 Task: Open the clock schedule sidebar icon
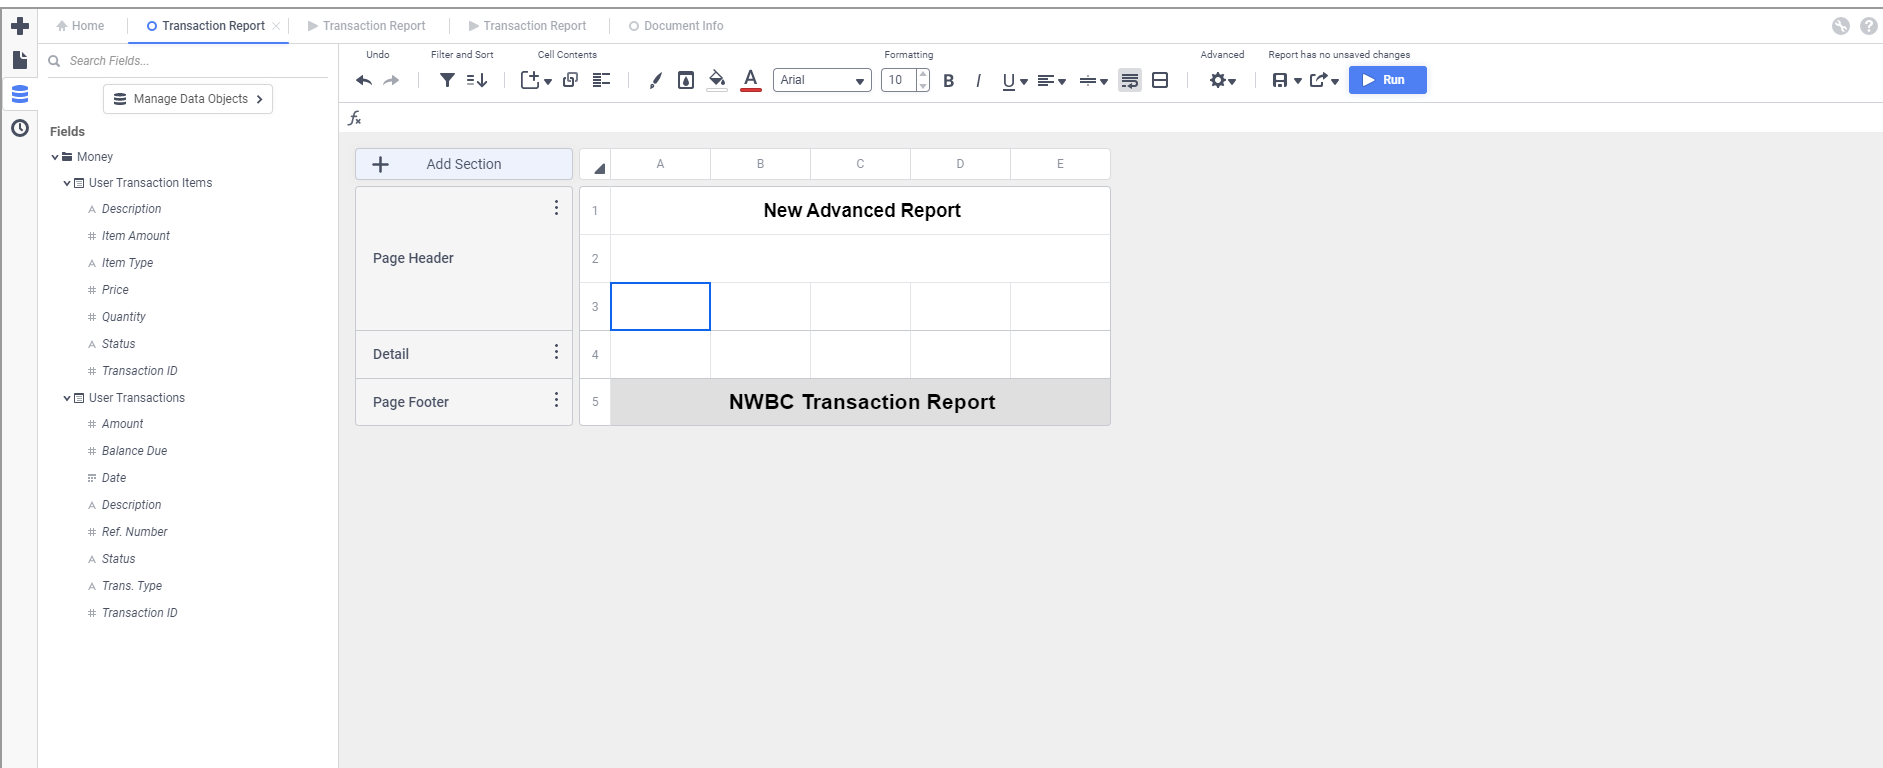pyautogui.click(x=19, y=128)
